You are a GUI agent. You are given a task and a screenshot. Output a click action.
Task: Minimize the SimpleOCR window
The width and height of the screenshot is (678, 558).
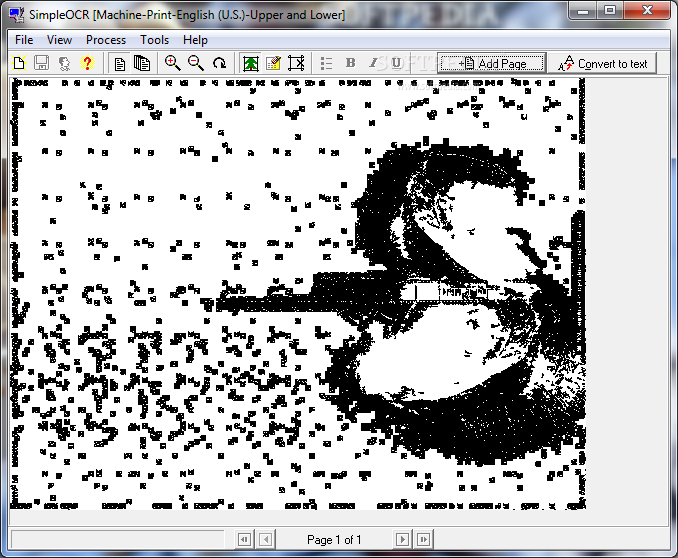(583, 10)
